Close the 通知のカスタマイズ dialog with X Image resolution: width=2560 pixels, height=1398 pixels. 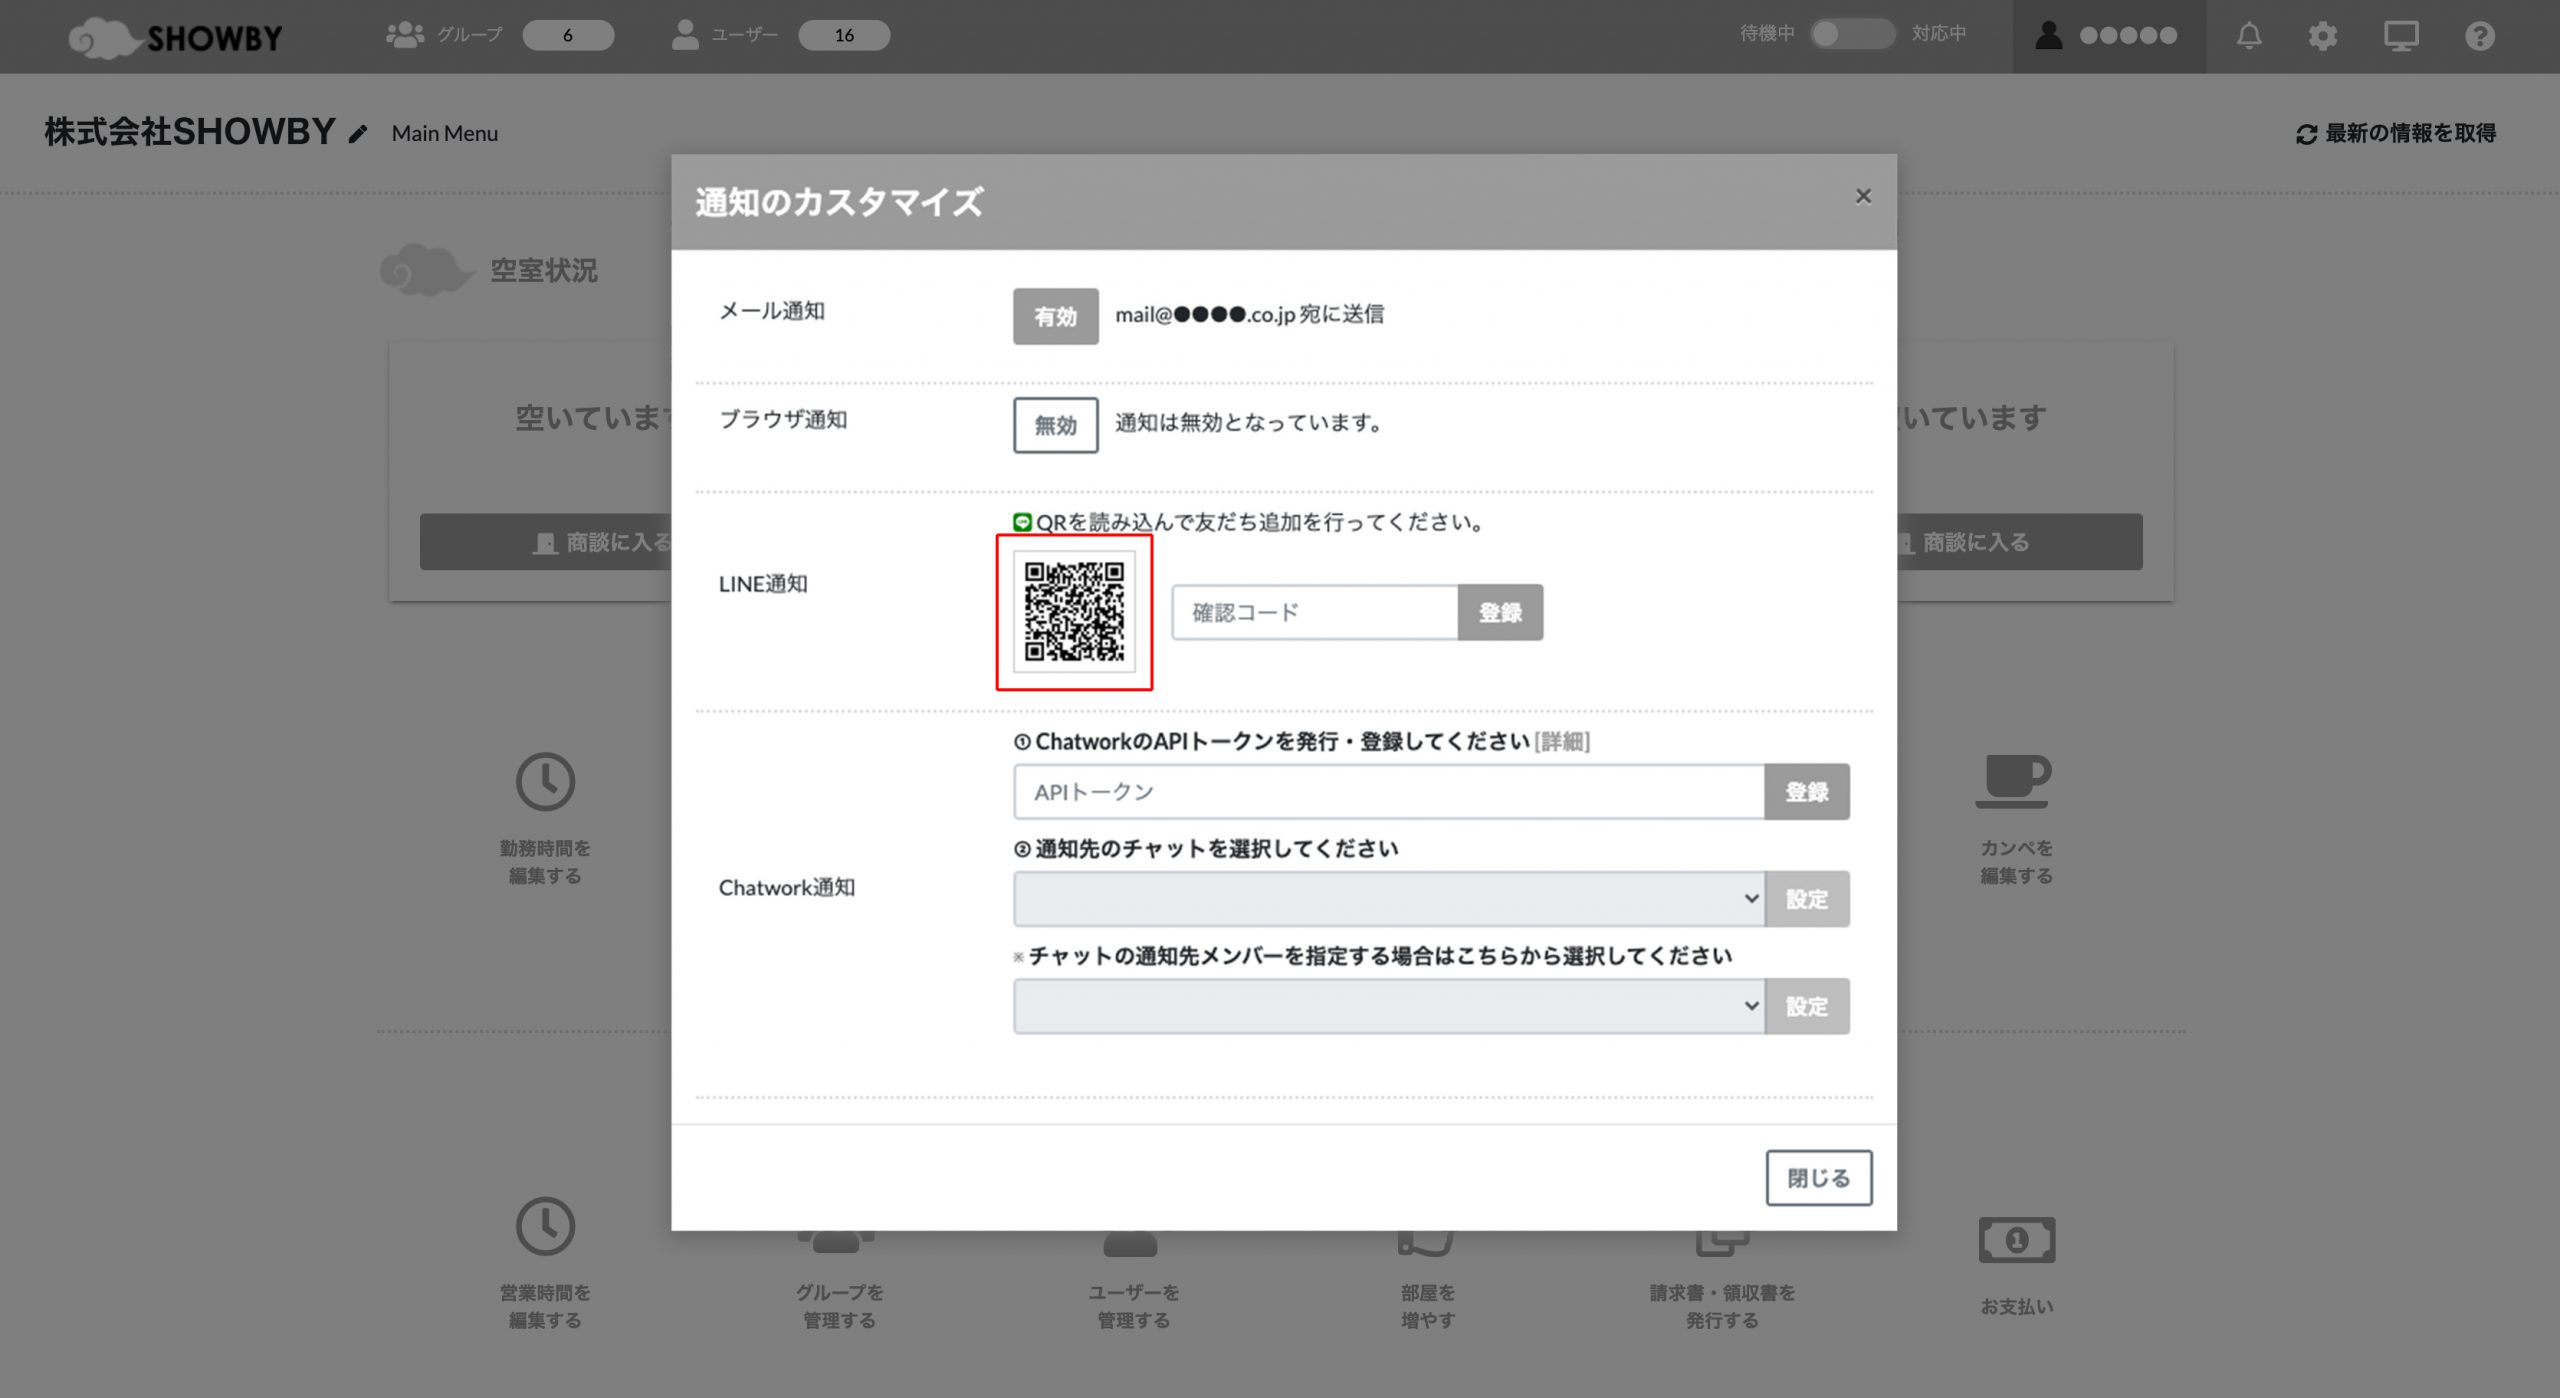[1863, 196]
